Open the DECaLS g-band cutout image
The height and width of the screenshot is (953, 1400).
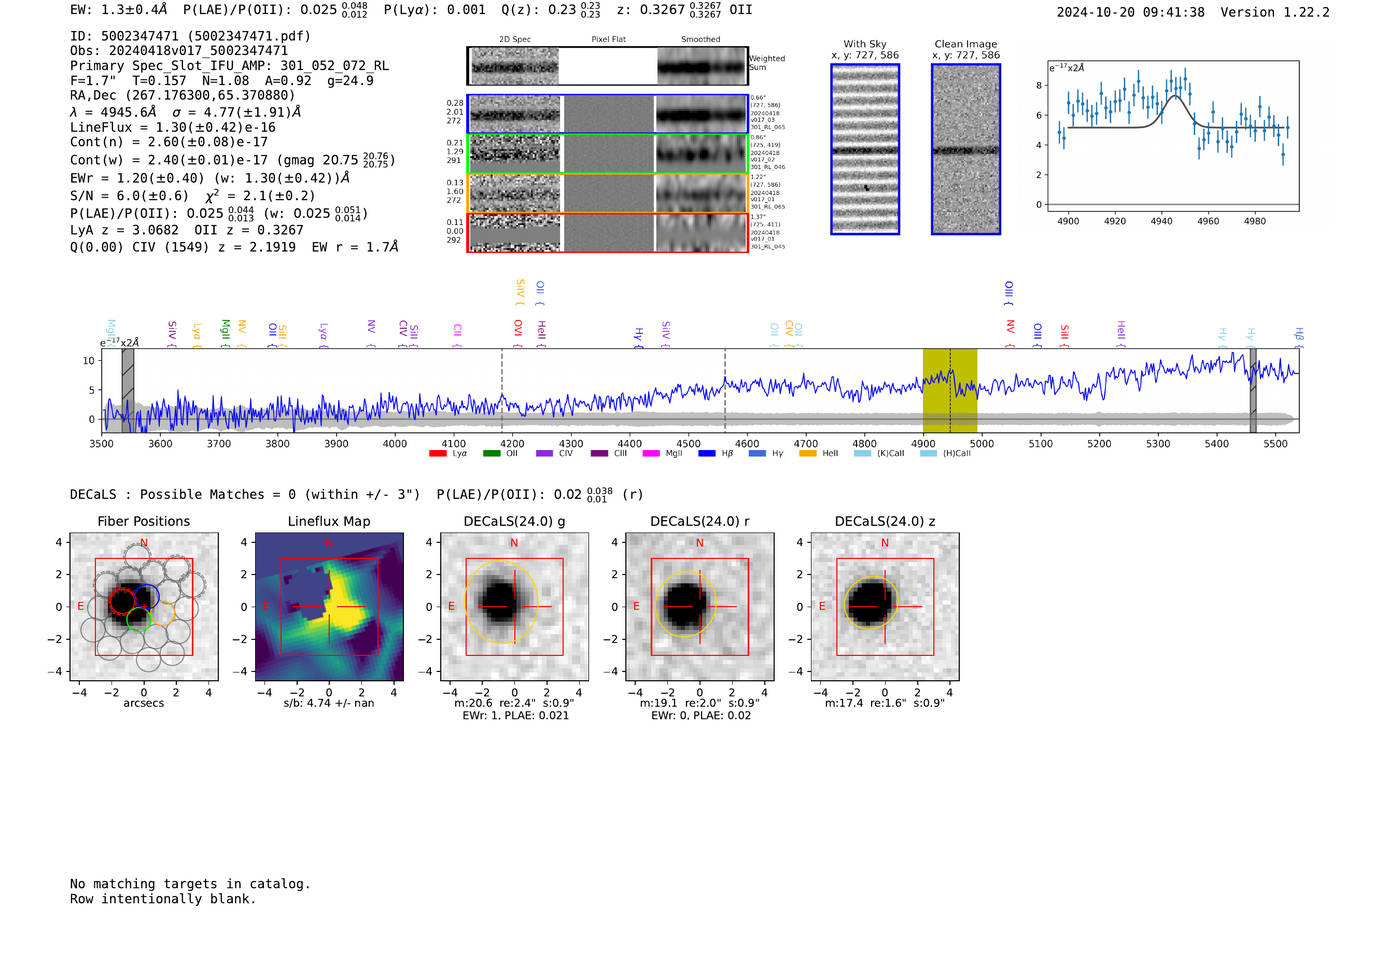[514, 607]
